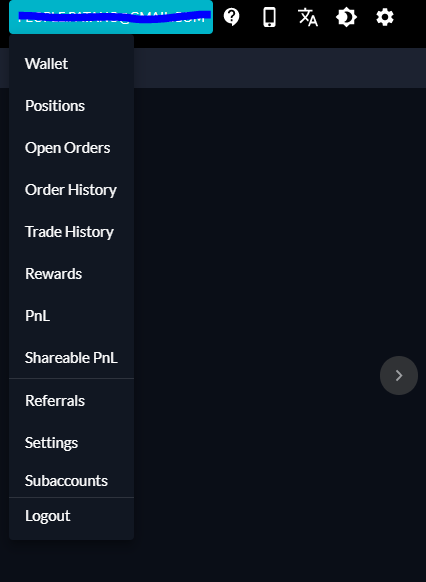This screenshot has width=426, height=582.
Task: Collapse the account email dropdown button
Action: (x=111, y=17)
